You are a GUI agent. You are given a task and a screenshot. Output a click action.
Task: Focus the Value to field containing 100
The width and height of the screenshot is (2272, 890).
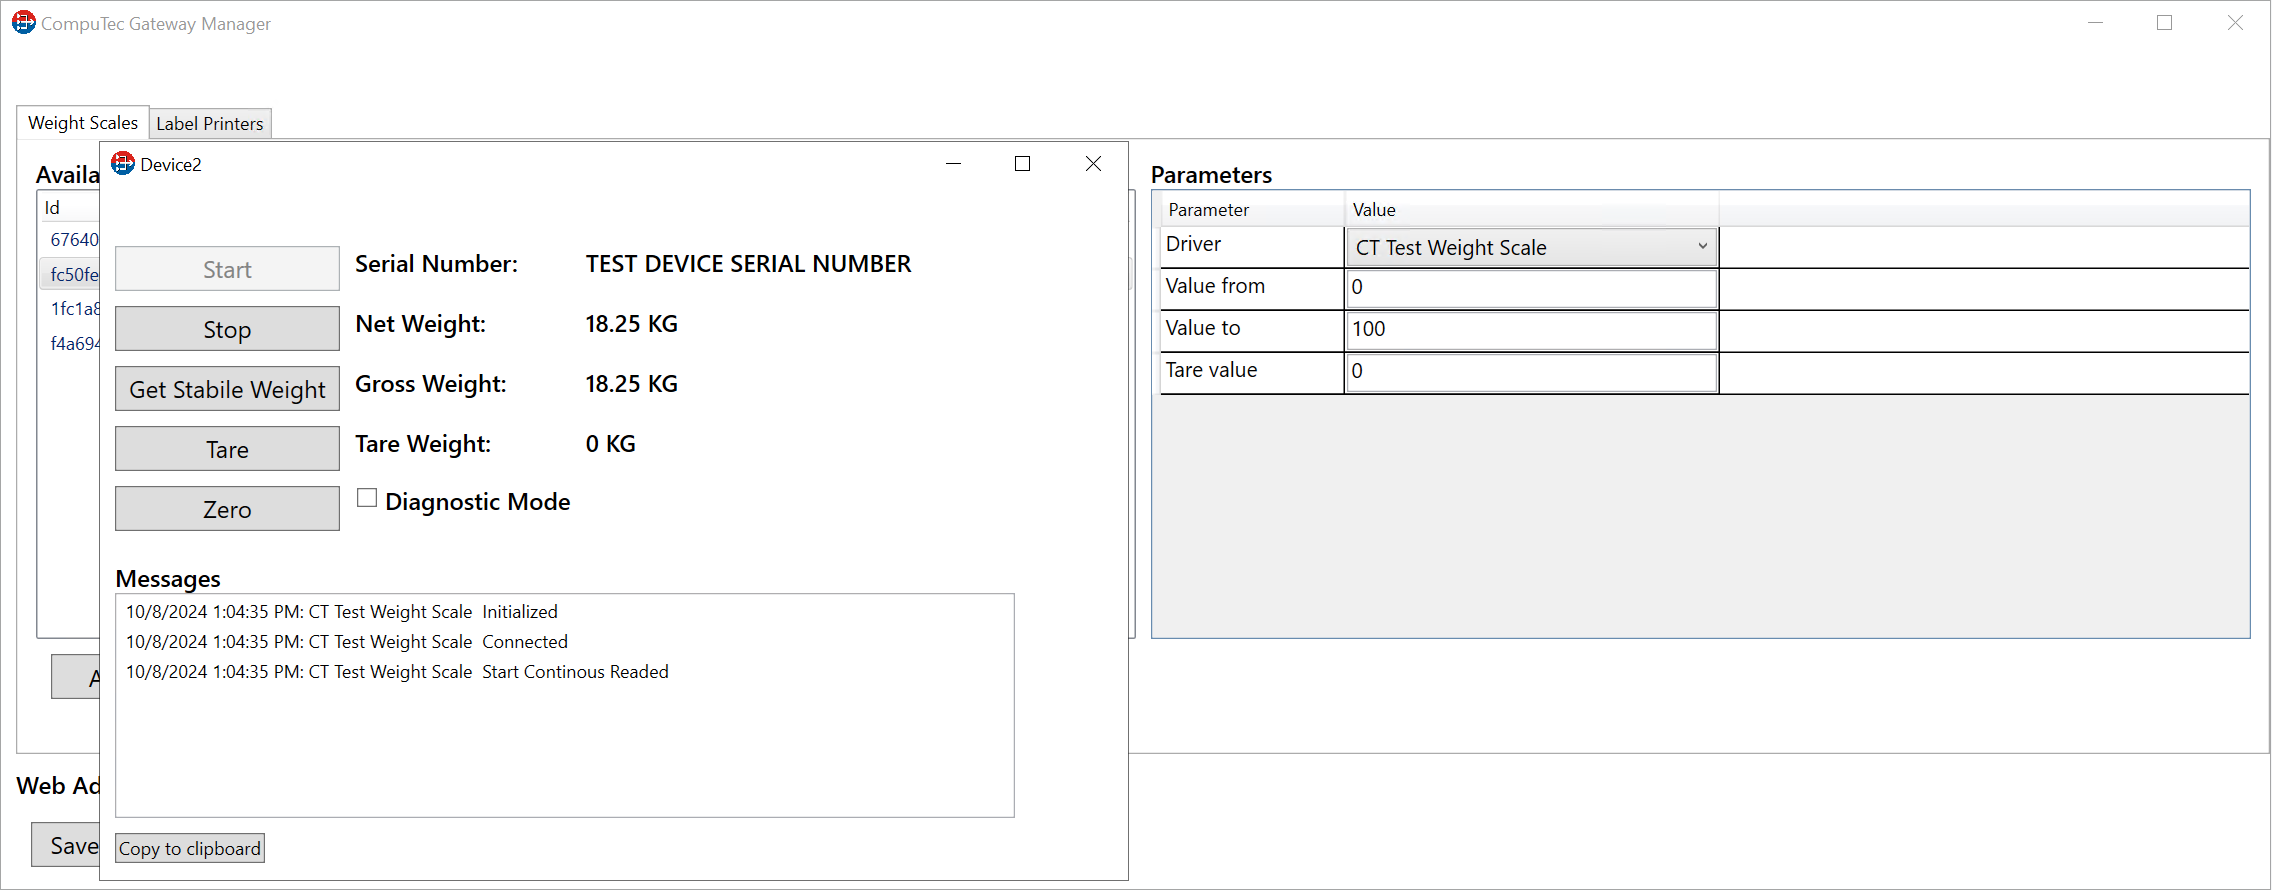(1530, 330)
